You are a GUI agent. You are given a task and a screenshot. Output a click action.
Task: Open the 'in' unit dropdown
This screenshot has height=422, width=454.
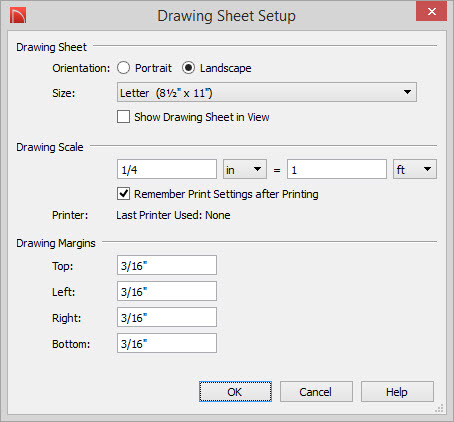coord(245,169)
